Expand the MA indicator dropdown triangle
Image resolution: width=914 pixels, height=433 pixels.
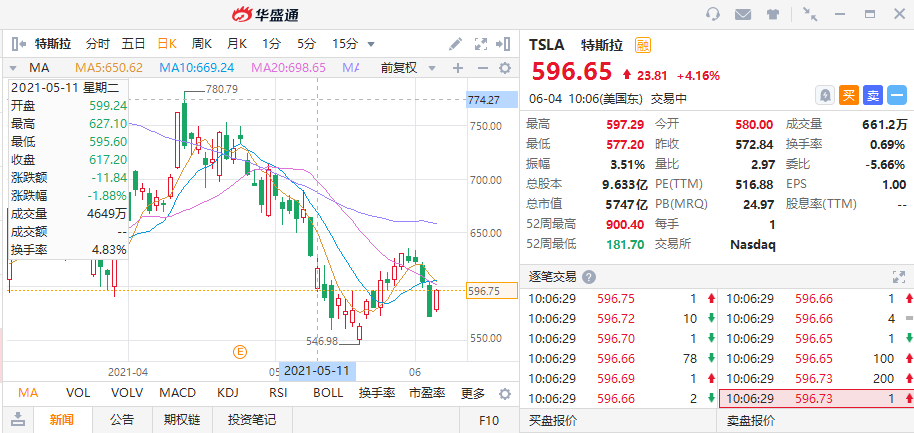(x=13, y=68)
